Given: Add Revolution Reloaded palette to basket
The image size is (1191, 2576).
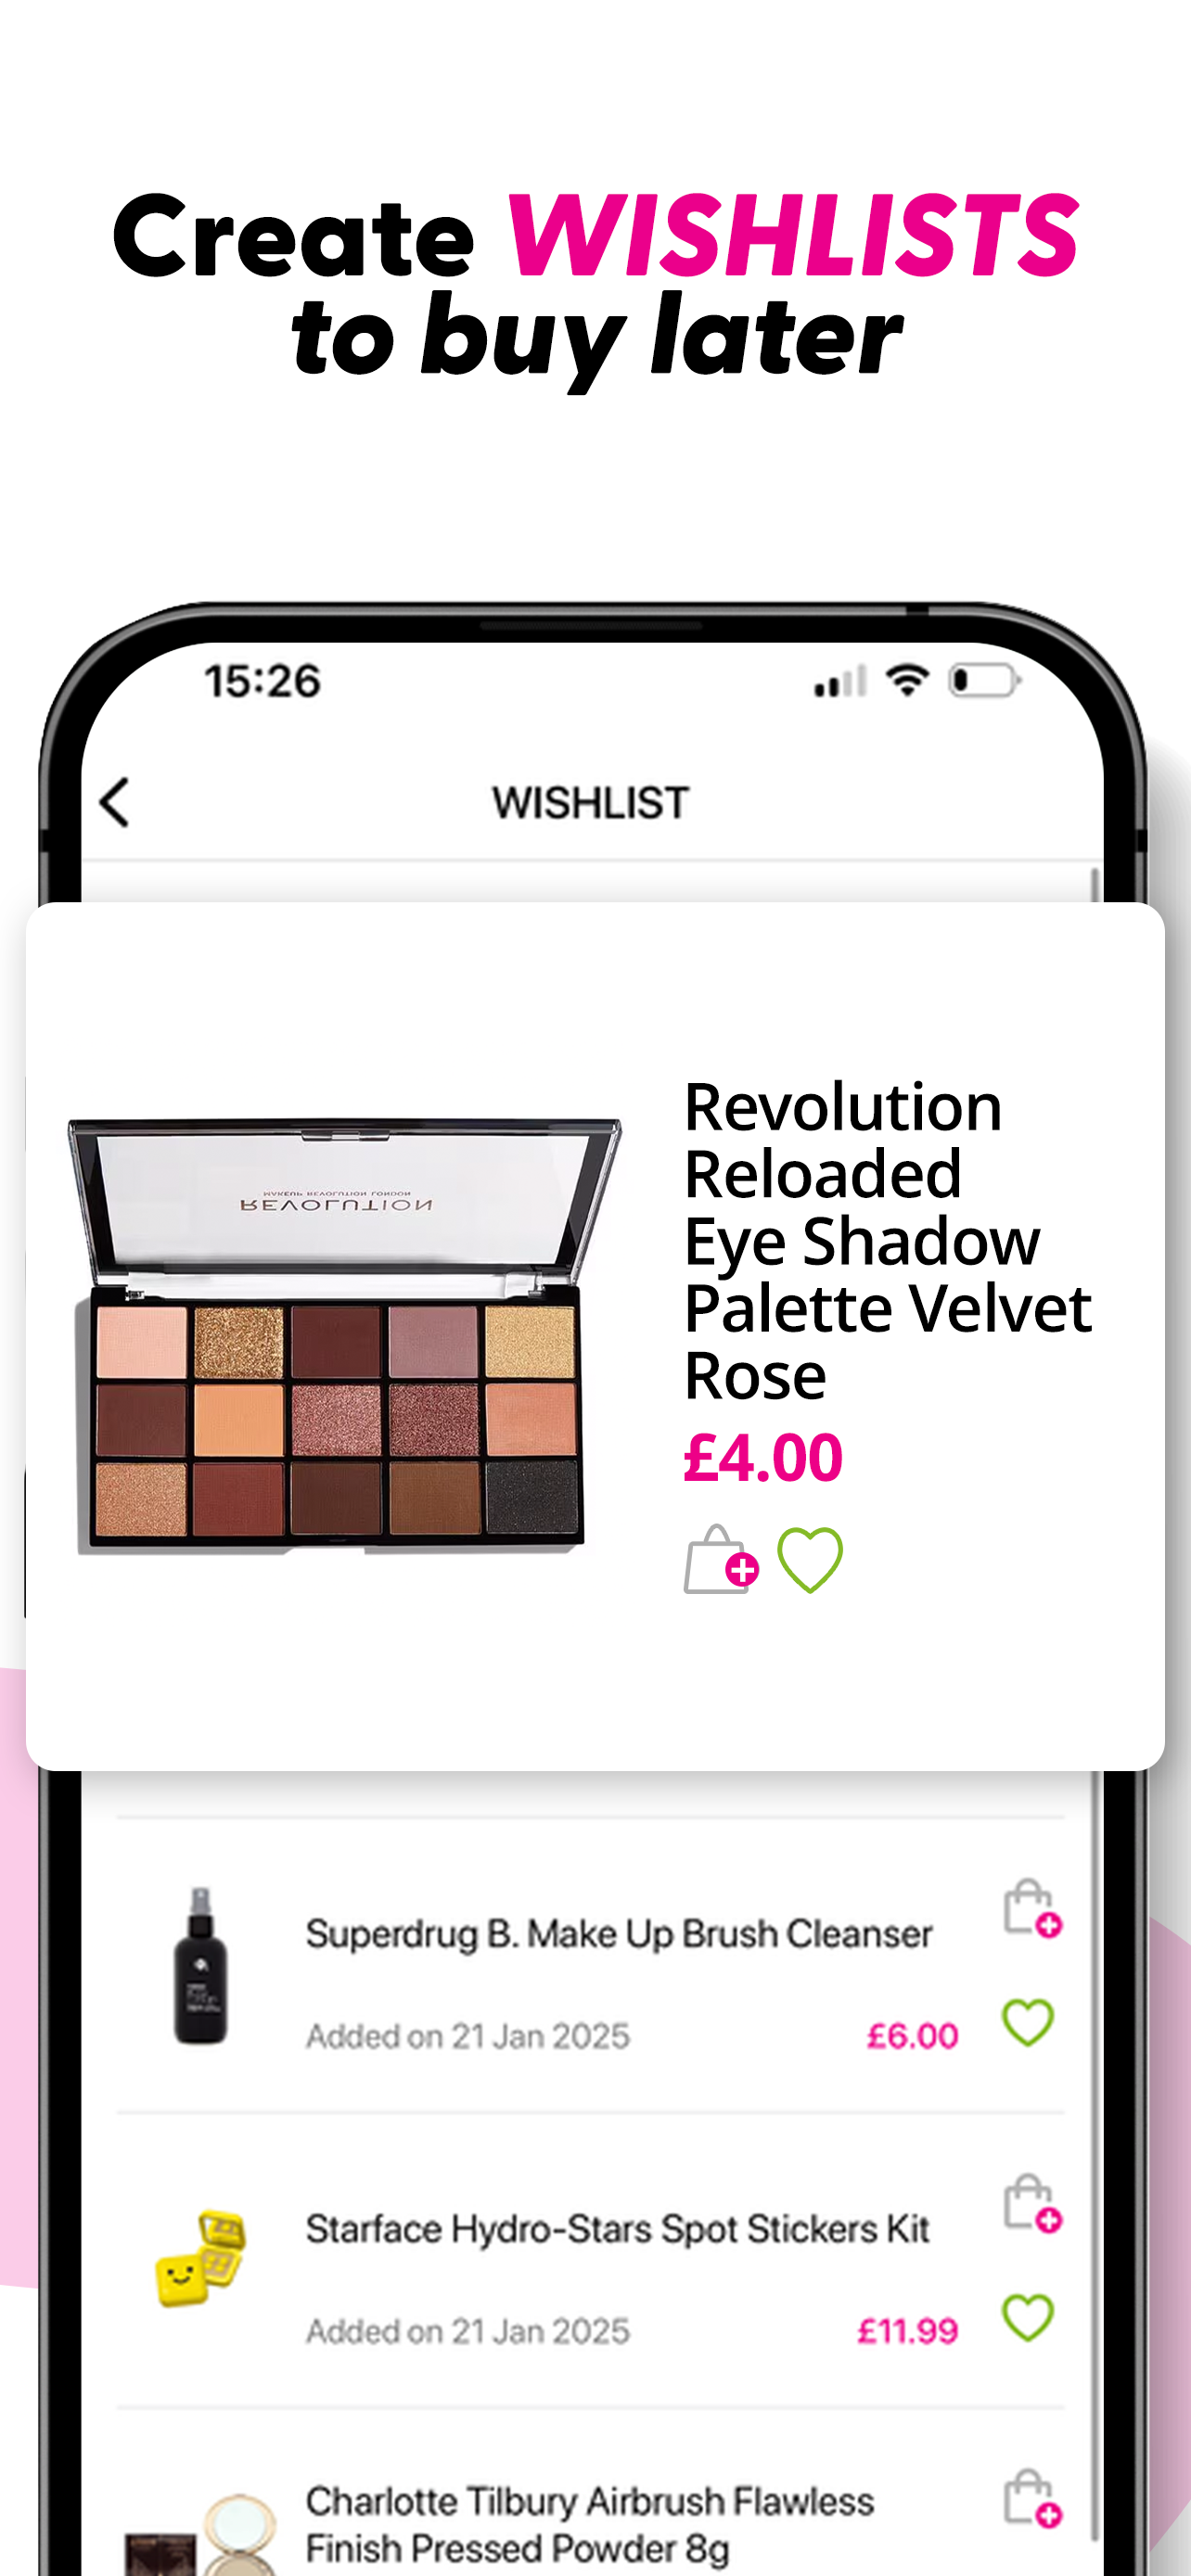Looking at the screenshot, I should [721, 1560].
